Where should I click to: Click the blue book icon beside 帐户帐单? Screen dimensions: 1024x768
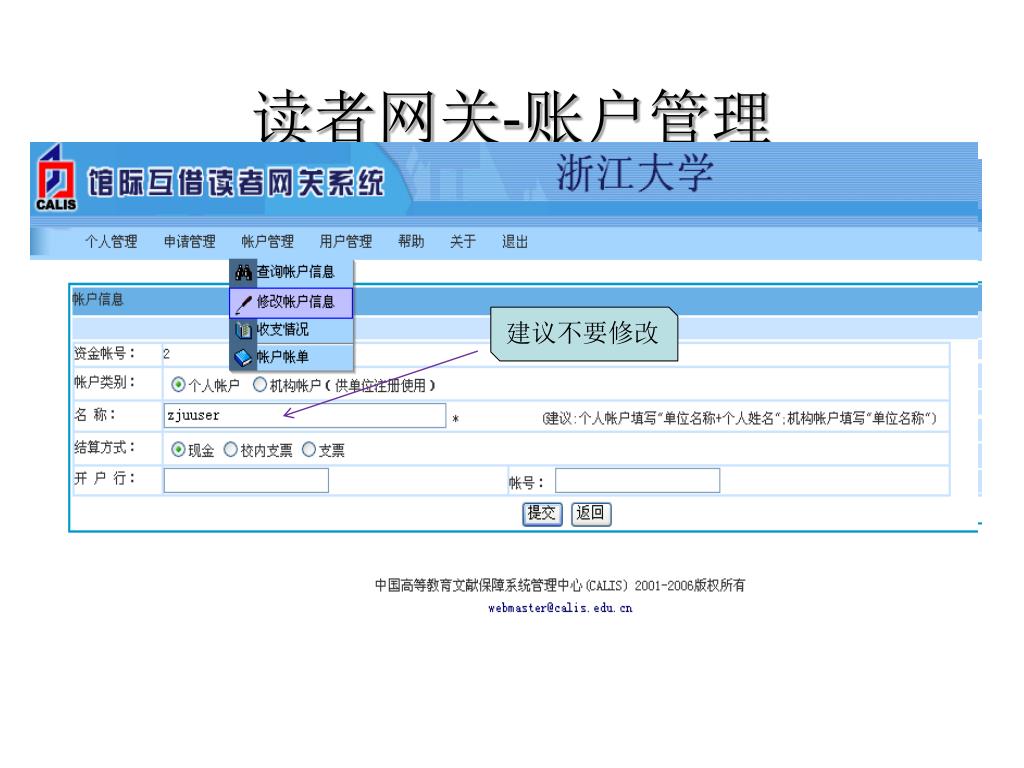[x=244, y=358]
